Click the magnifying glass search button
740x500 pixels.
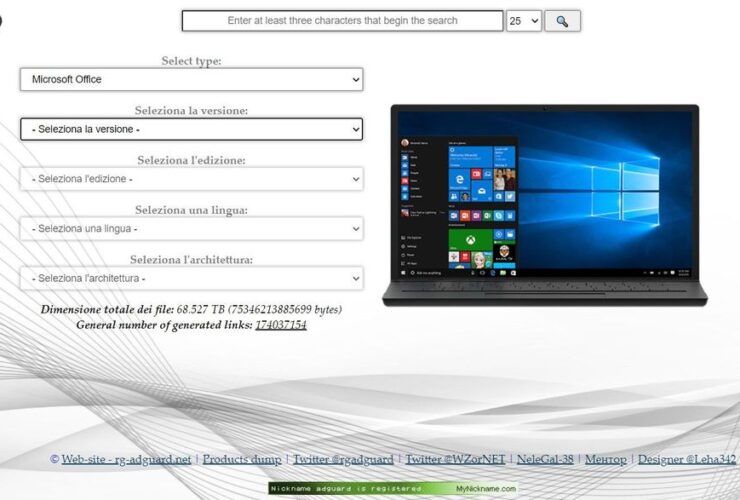(x=562, y=21)
